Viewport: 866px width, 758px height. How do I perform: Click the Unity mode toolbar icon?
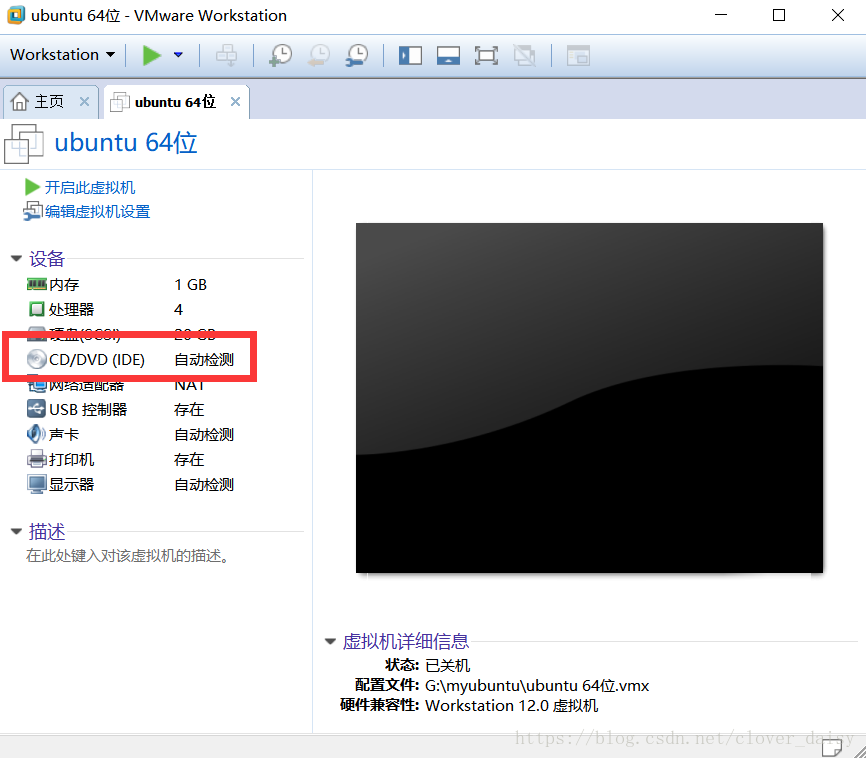(524, 55)
